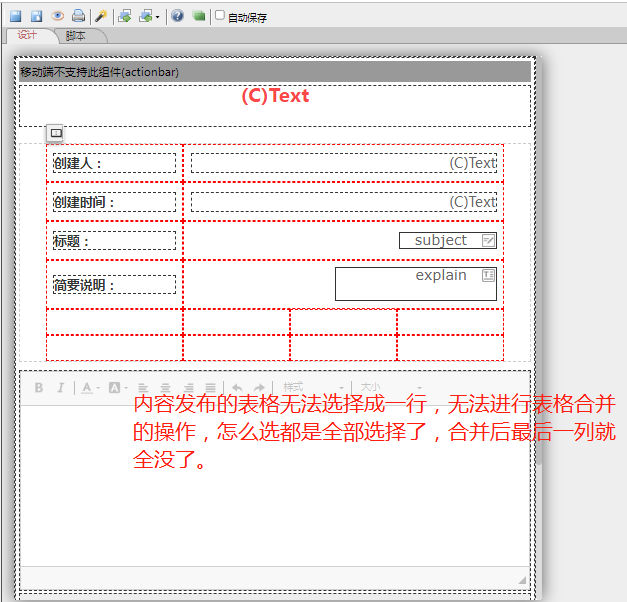Select the 创建人： label
The height and width of the screenshot is (602, 627).
coord(114,163)
